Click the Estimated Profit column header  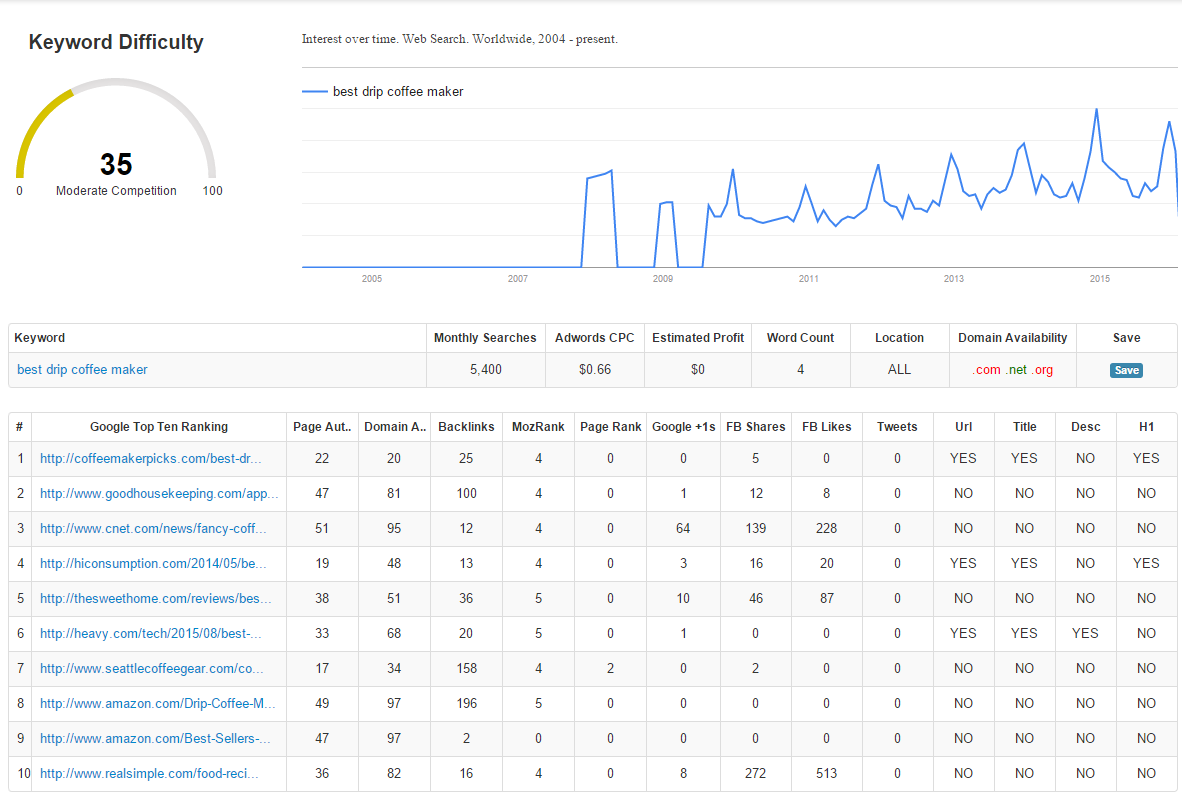[698, 338]
